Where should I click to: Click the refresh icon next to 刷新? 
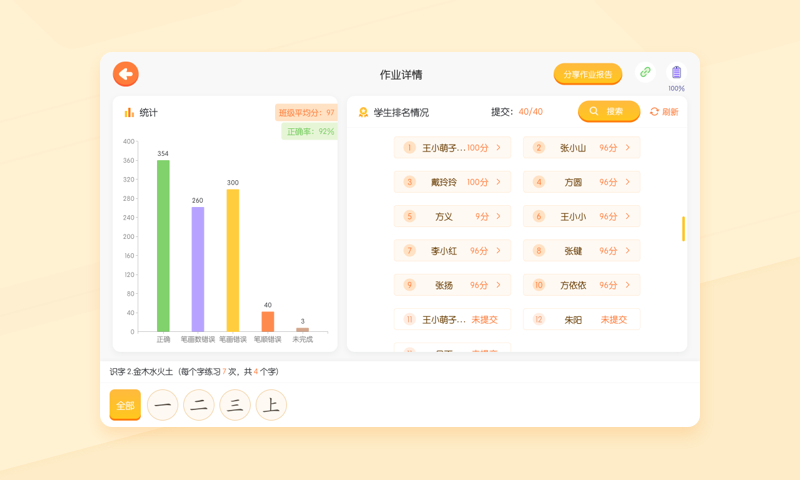(654, 112)
